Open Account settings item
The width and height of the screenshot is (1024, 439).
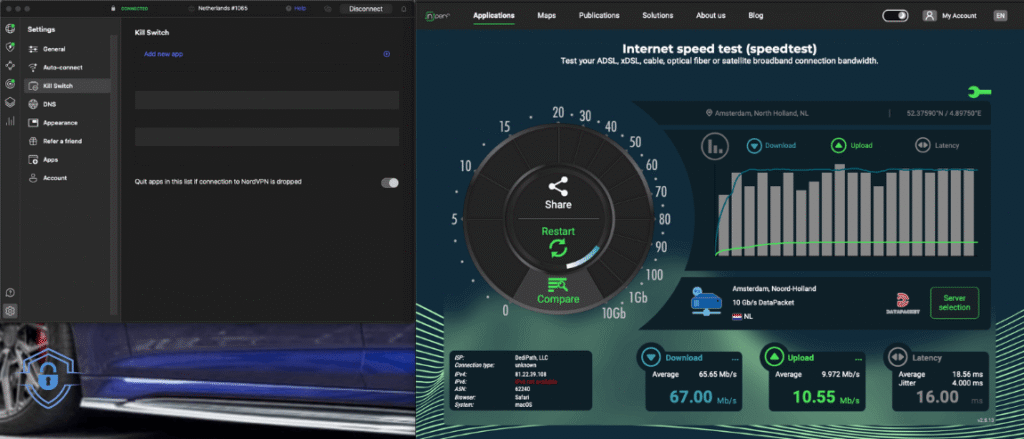(67, 178)
